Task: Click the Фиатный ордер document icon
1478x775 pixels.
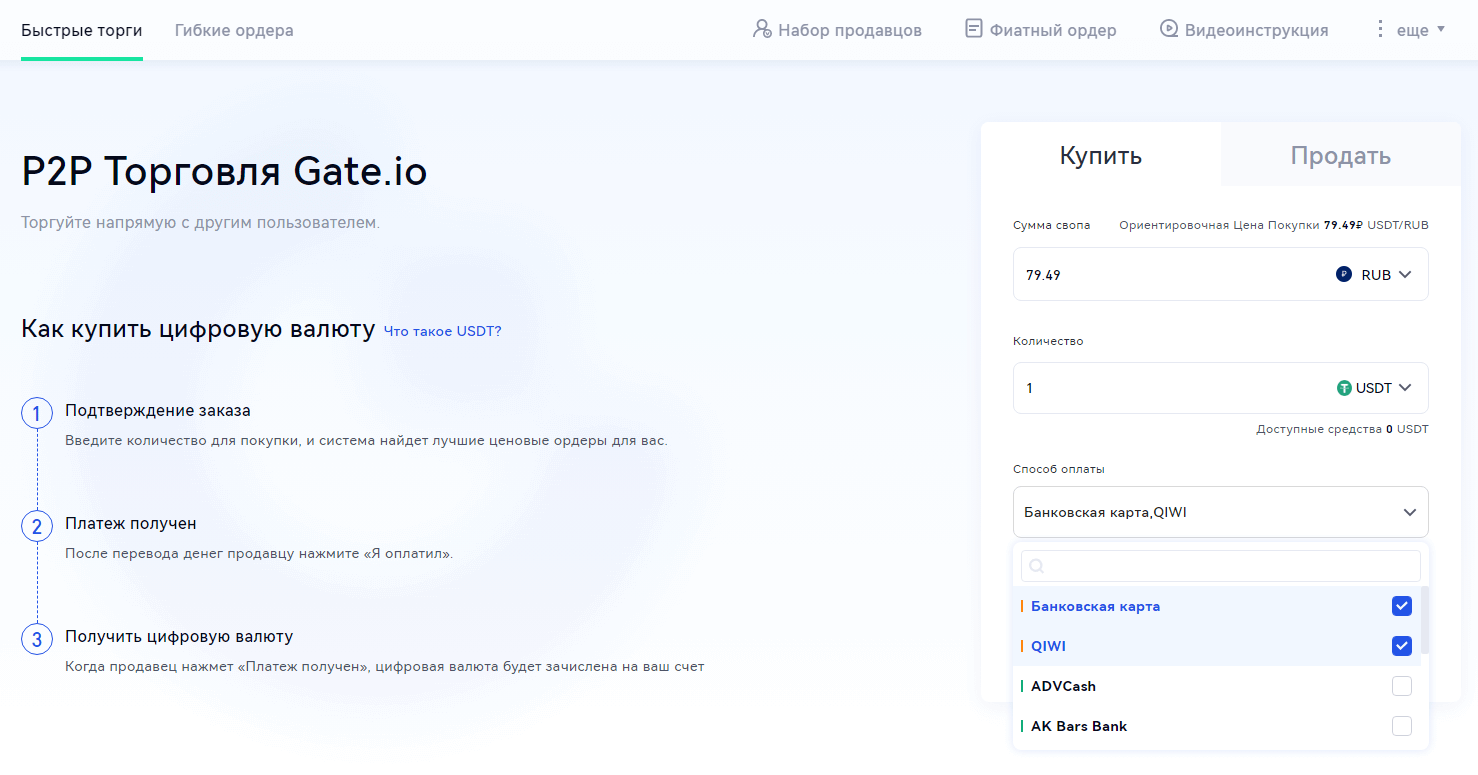Action: pyautogui.click(x=973, y=29)
